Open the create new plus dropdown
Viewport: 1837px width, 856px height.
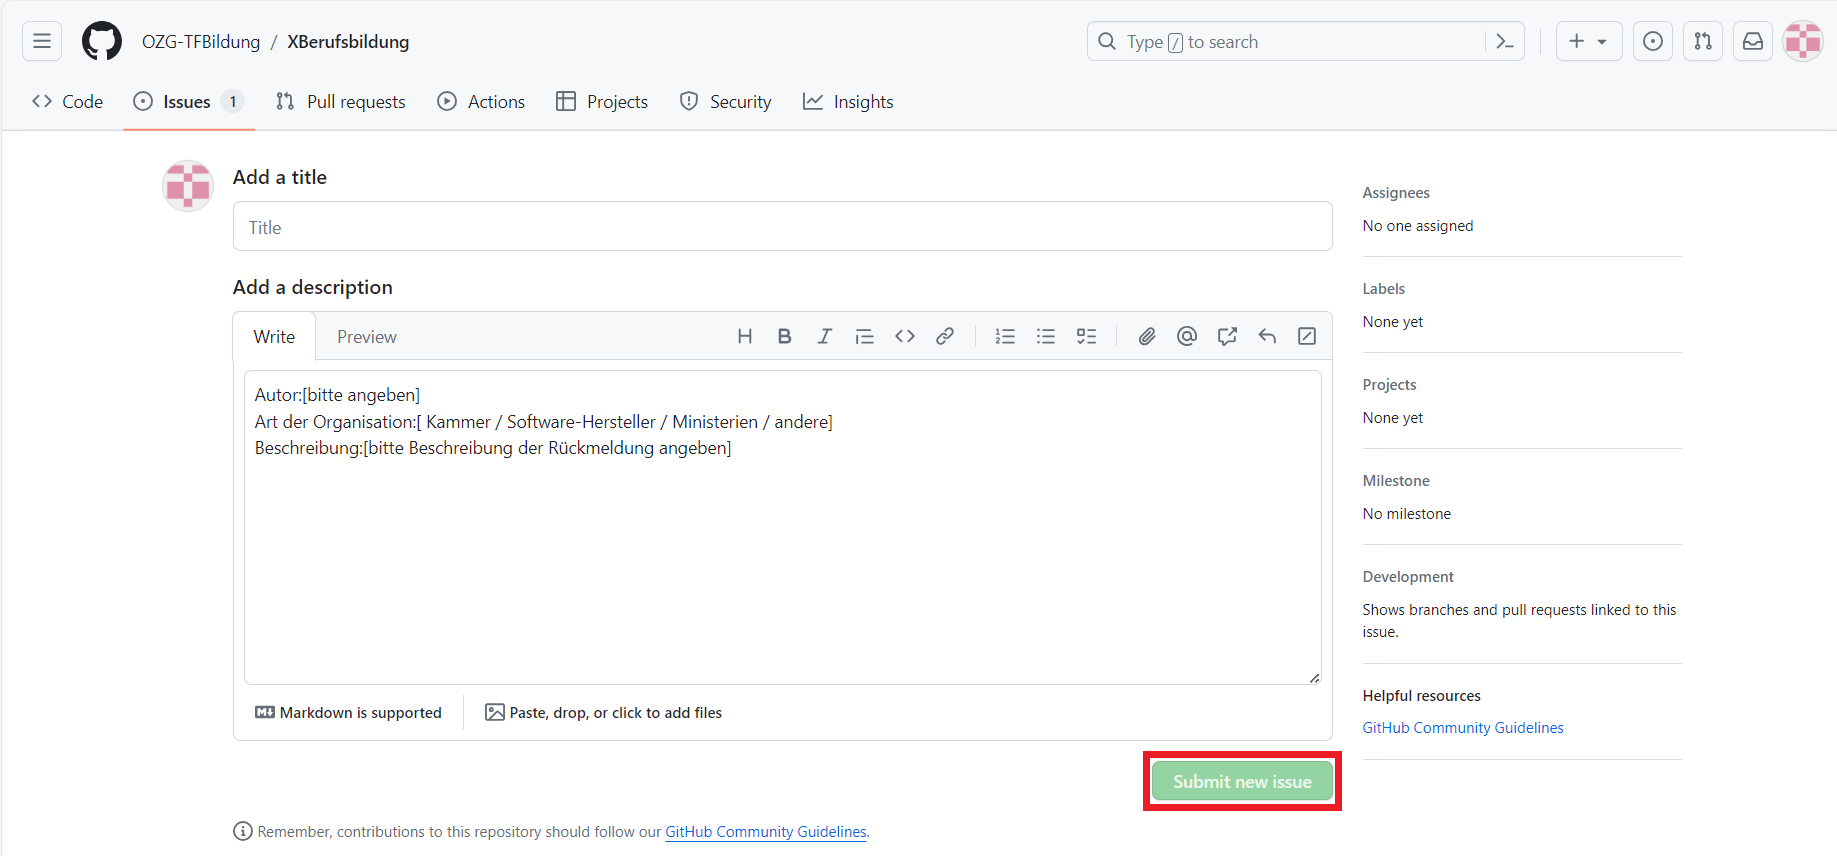(1588, 41)
